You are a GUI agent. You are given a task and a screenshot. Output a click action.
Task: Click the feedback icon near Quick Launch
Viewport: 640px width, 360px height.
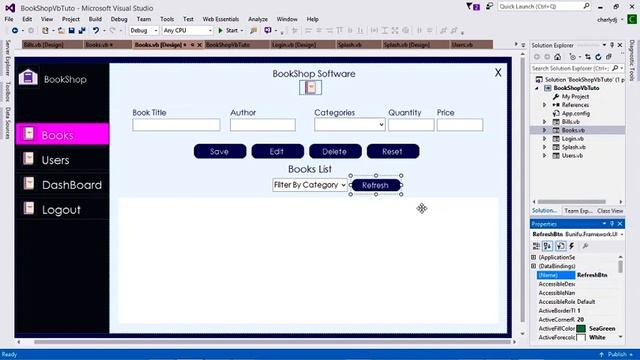[489, 7]
